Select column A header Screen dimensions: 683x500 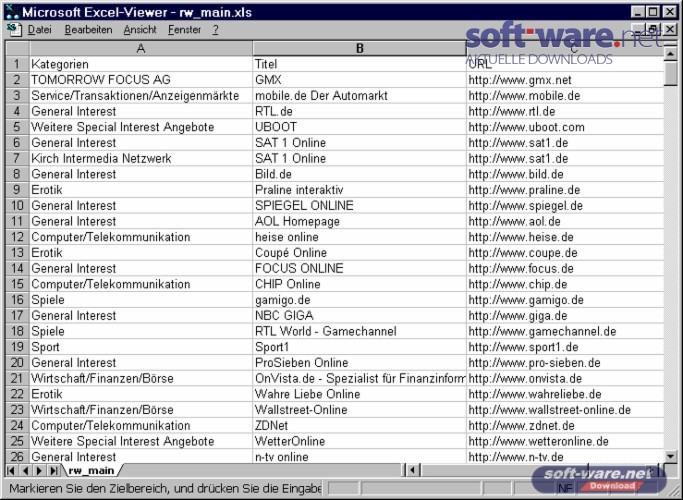[x=141, y=48]
